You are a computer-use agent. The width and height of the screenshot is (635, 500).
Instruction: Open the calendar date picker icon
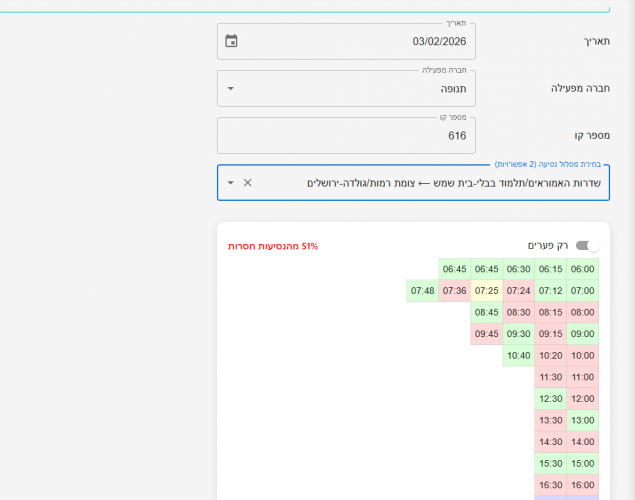(232, 41)
